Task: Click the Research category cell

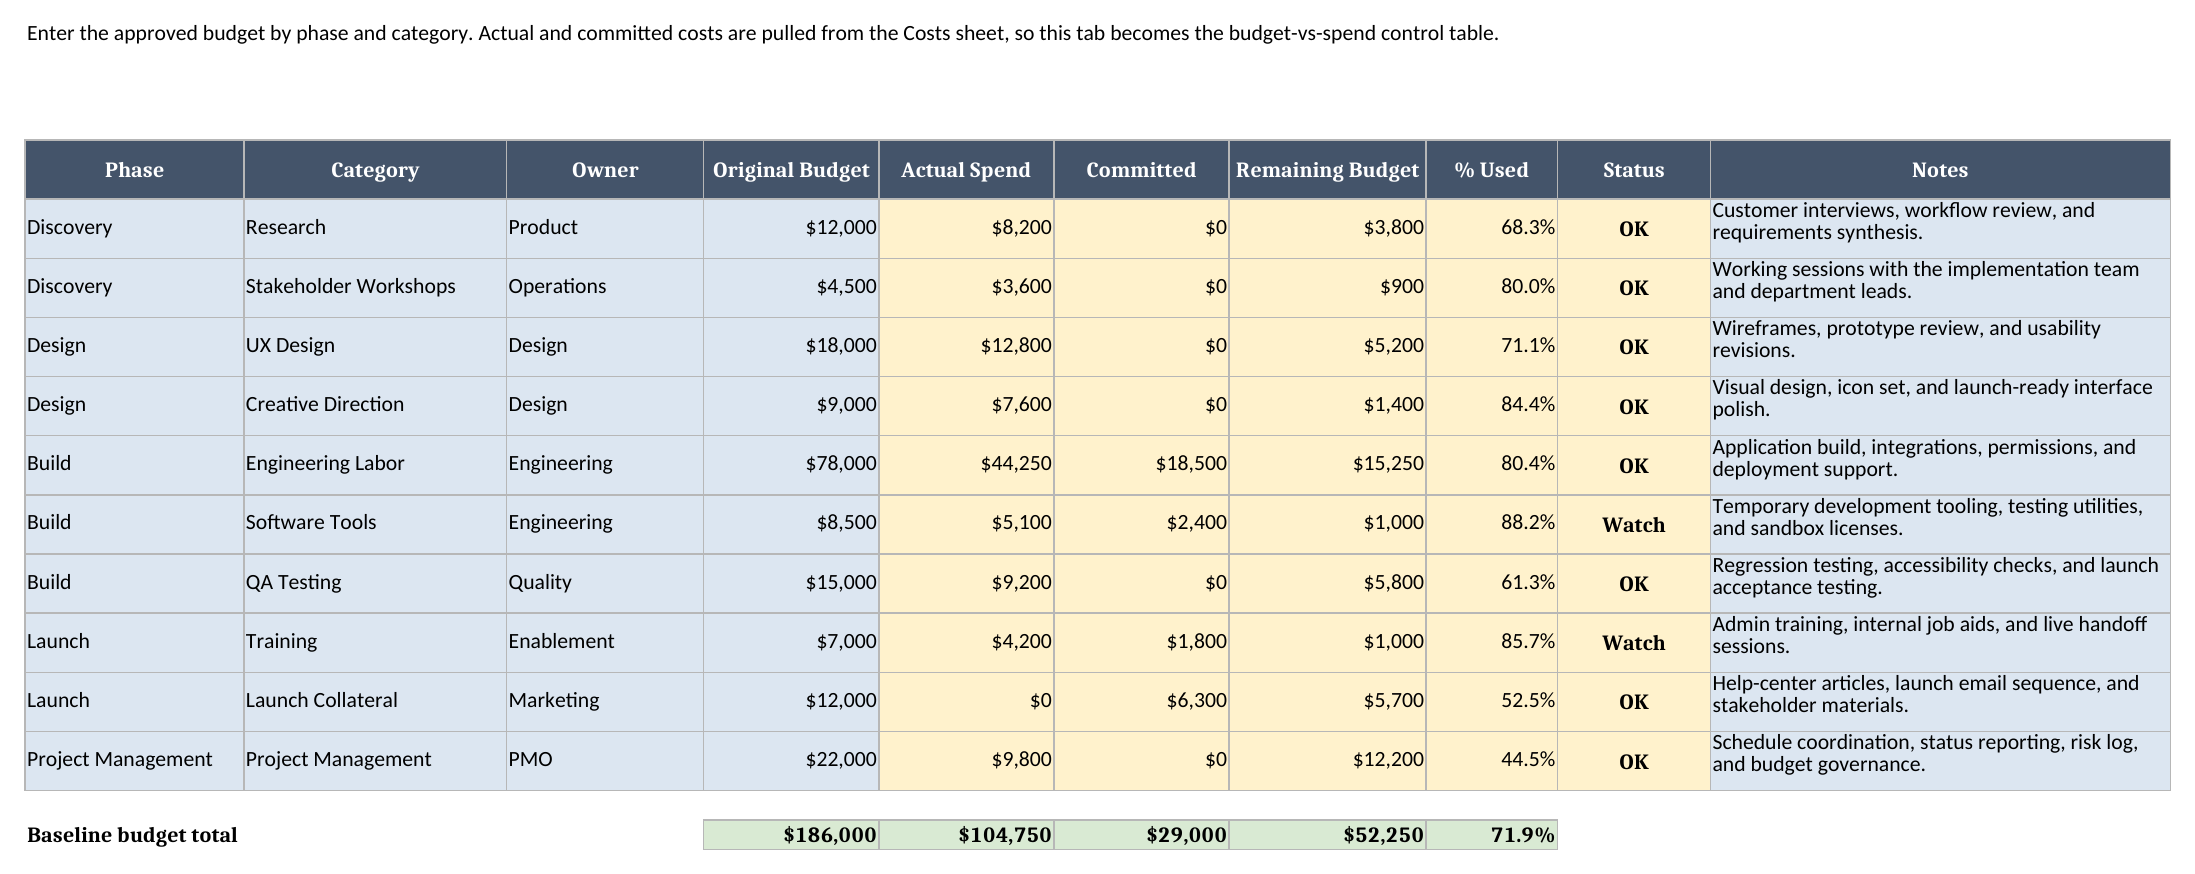Action: point(375,228)
